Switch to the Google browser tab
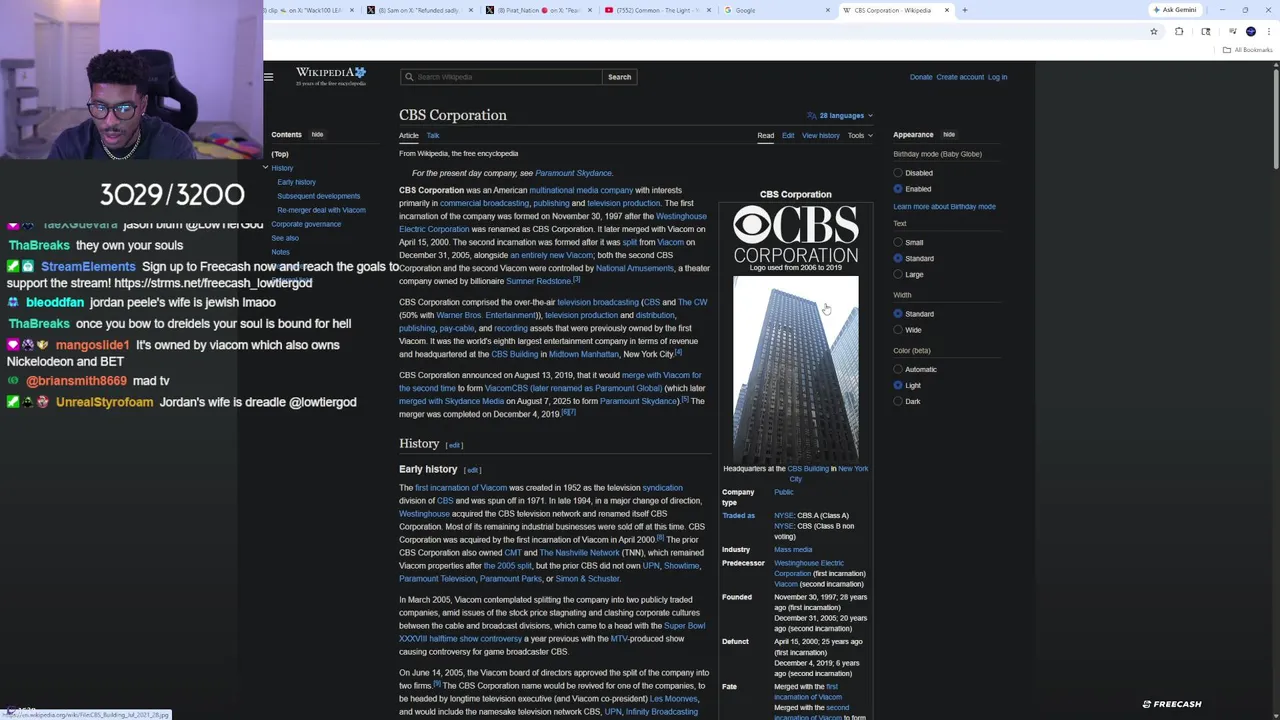The image size is (1280, 720). point(775,10)
